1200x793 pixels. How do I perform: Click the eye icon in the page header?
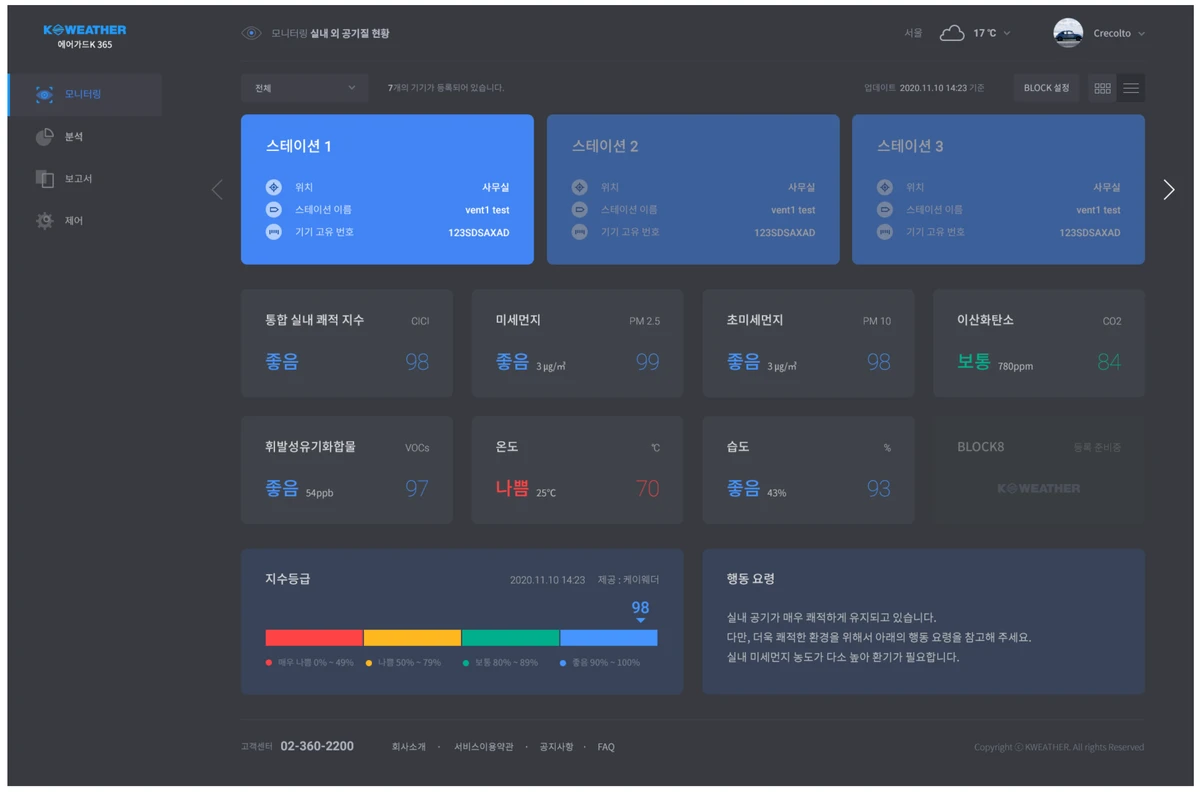(x=251, y=33)
